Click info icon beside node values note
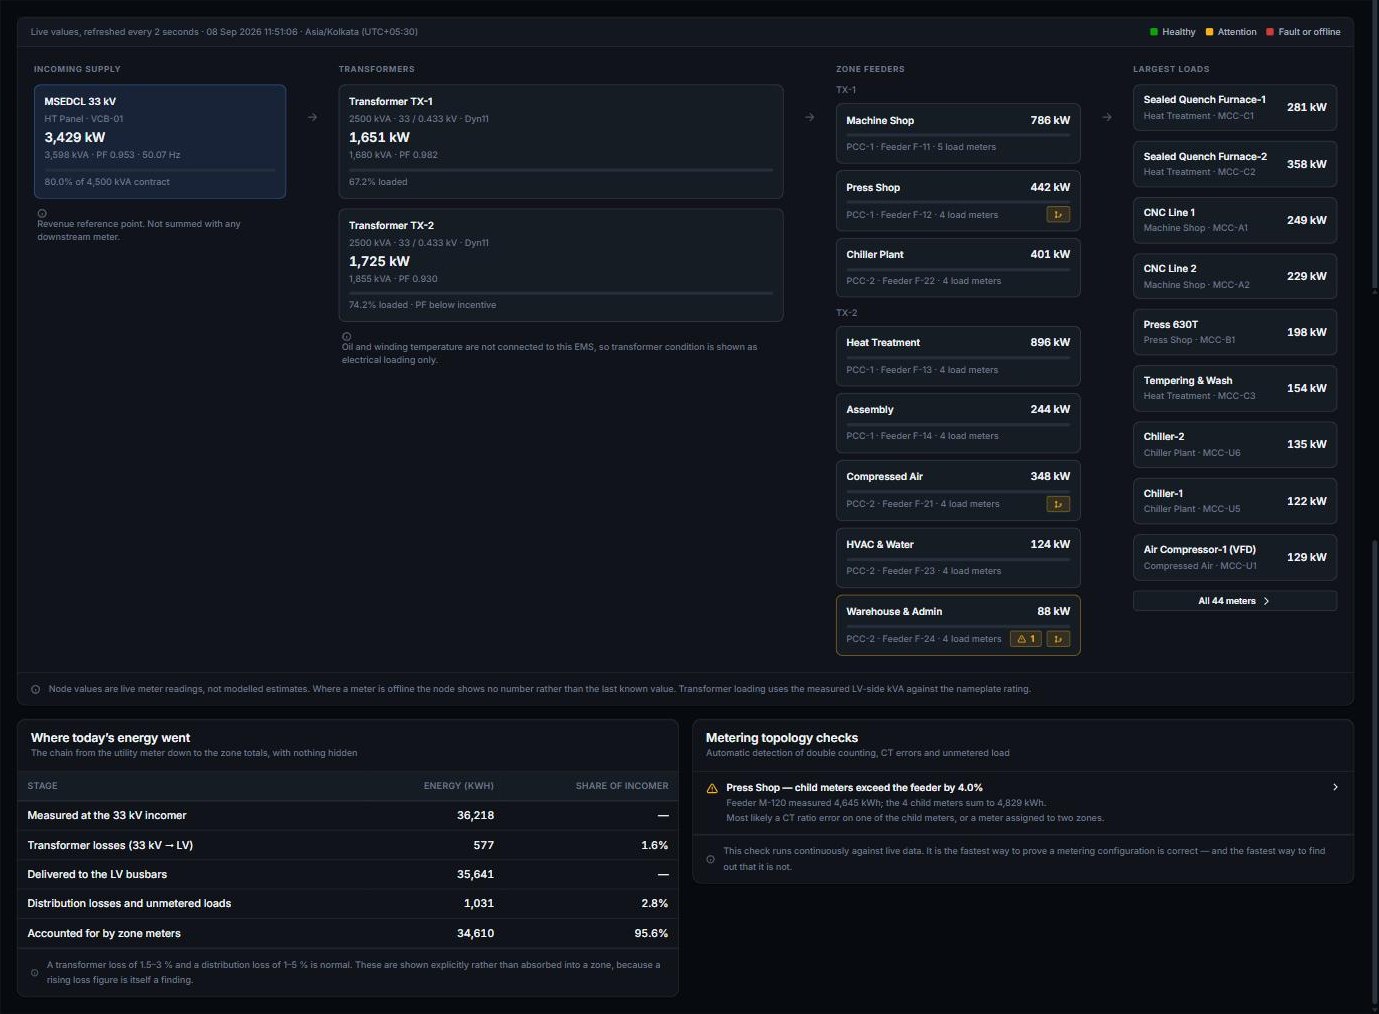 click(x=36, y=689)
